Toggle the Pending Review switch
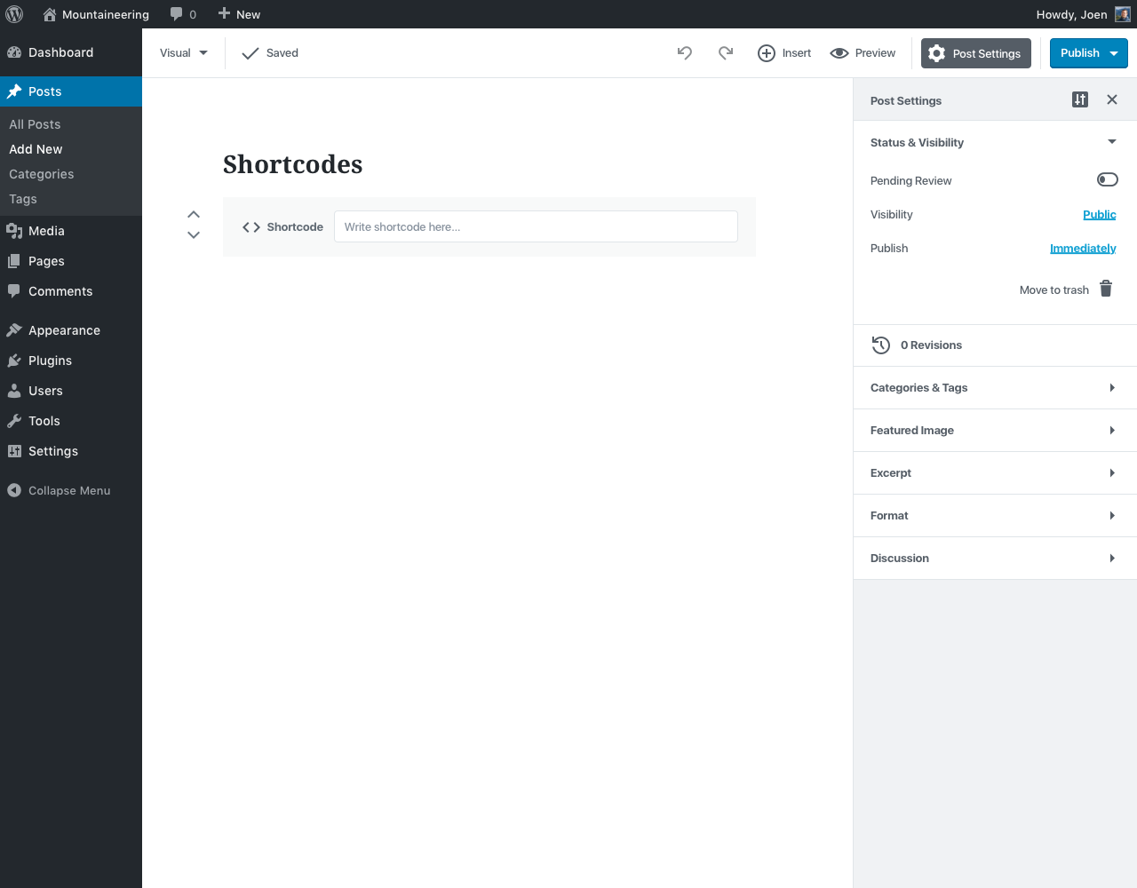The height and width of the screenshot is (888, 1137). pos(1107,180)
